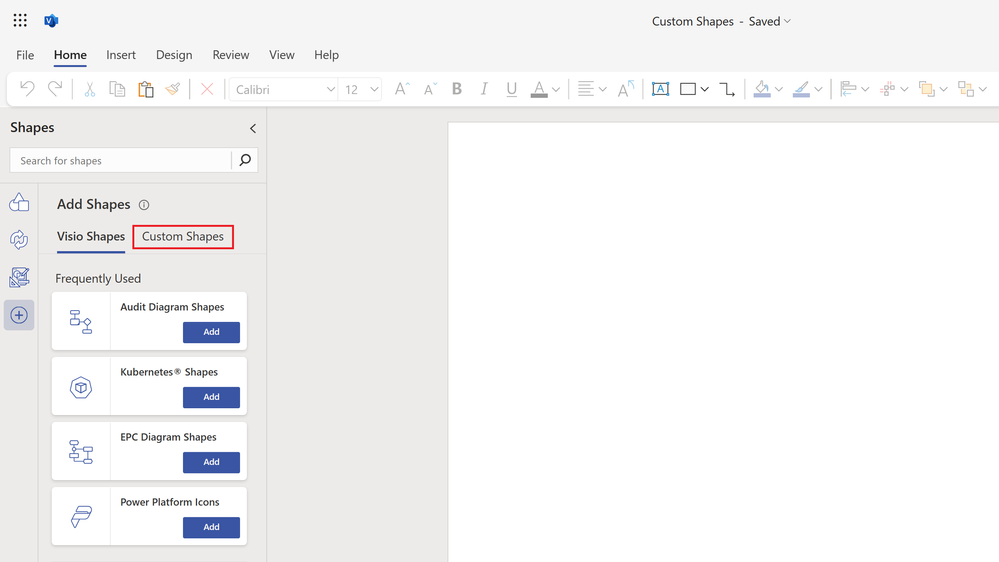
Task: Click the Power Platform Icons thumbnail
Action: point(81,517)
